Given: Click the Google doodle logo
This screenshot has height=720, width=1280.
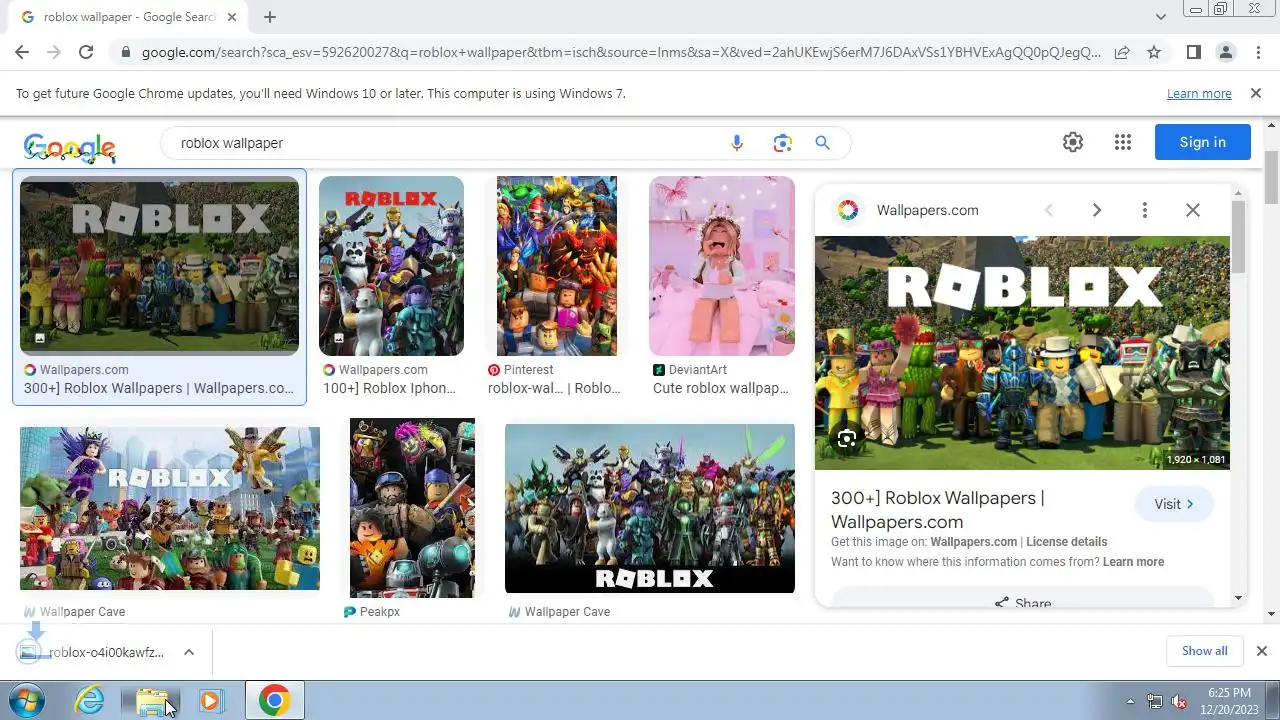Looking at the screenshot, I should pyautogui.click(x=70, y=148).
